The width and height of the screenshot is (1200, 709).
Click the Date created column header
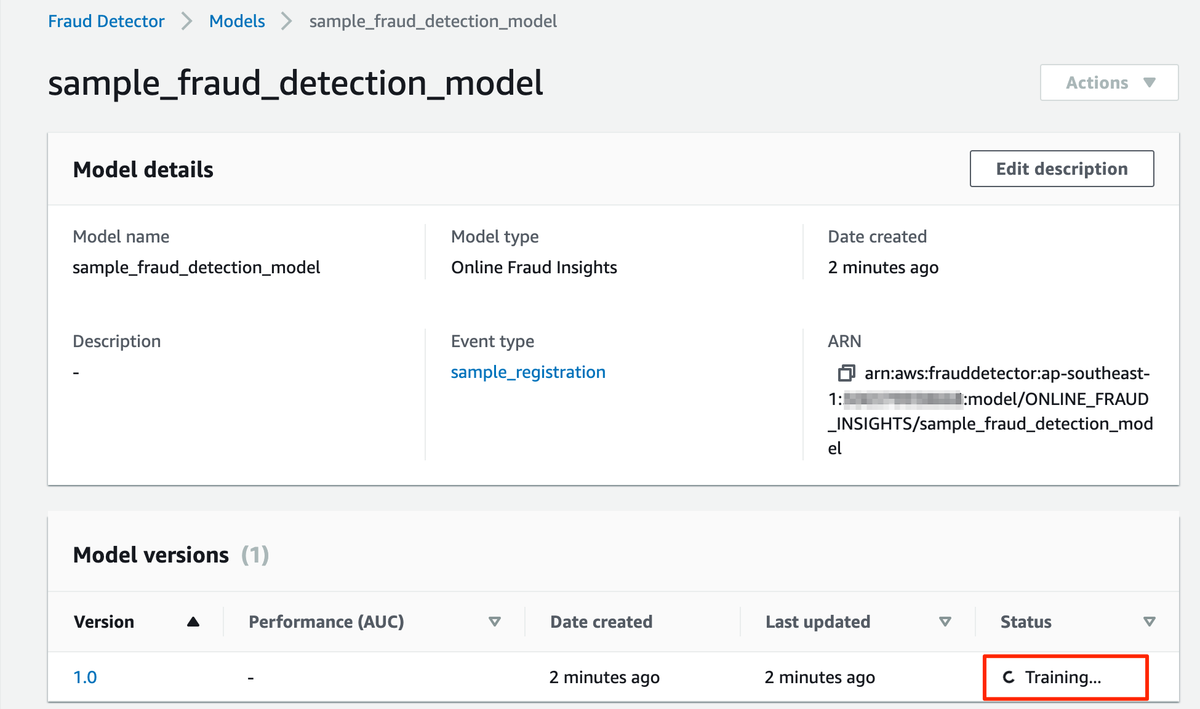pos(601,622)
